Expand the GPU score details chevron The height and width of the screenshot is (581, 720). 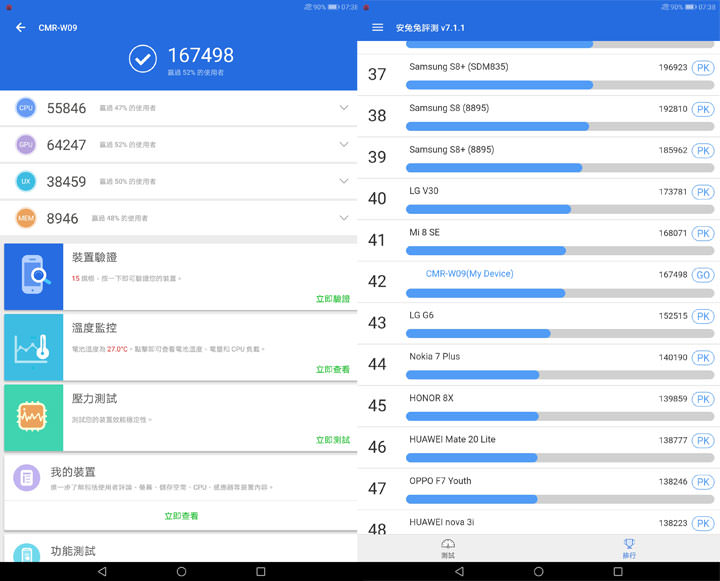[343, 145]
